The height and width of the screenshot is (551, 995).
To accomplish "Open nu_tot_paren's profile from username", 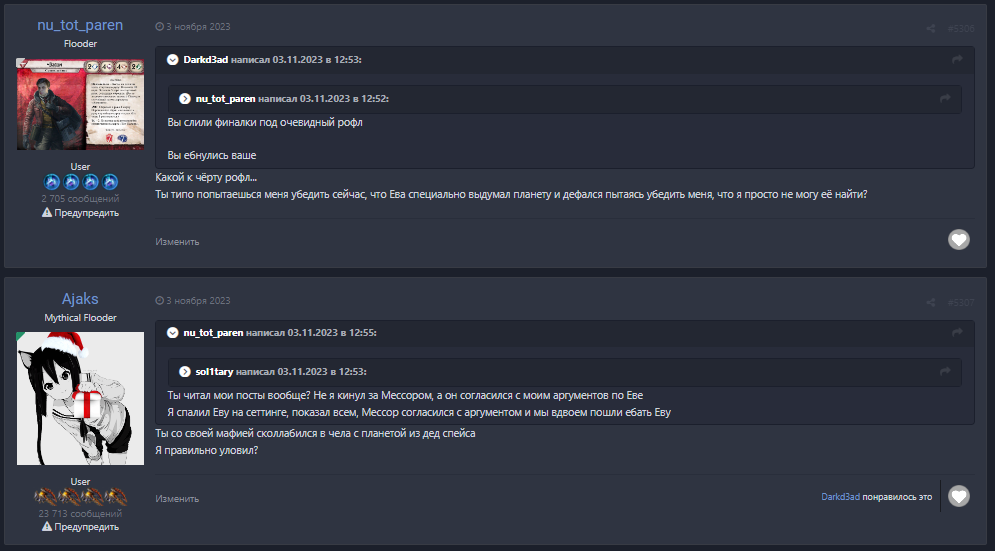I will click(80, 25).
